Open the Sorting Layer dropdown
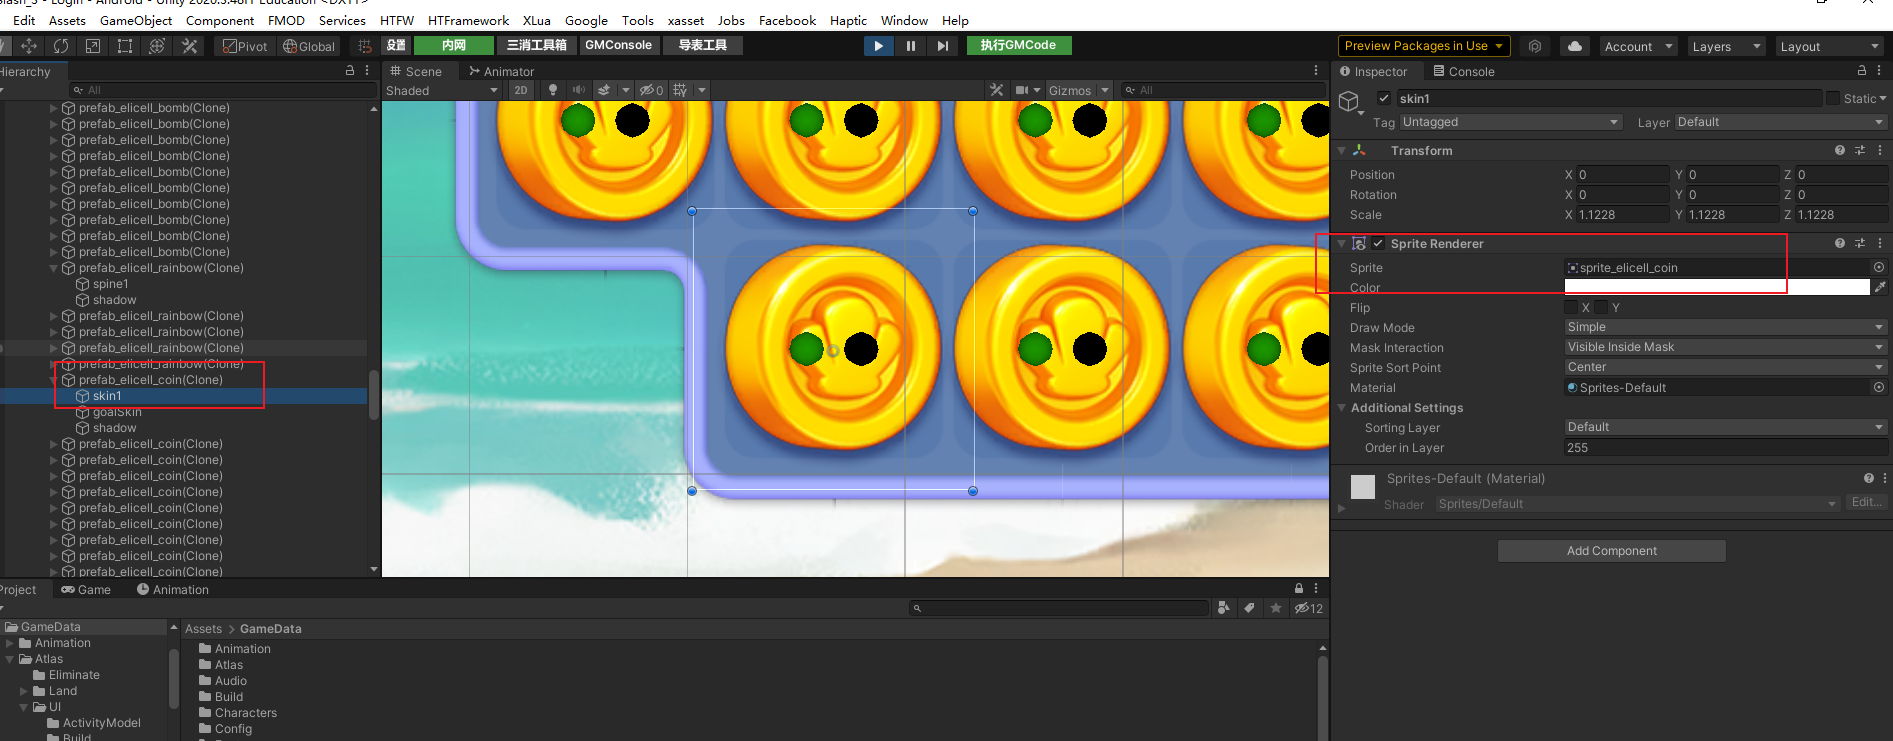 click(x=1726, y=427)
